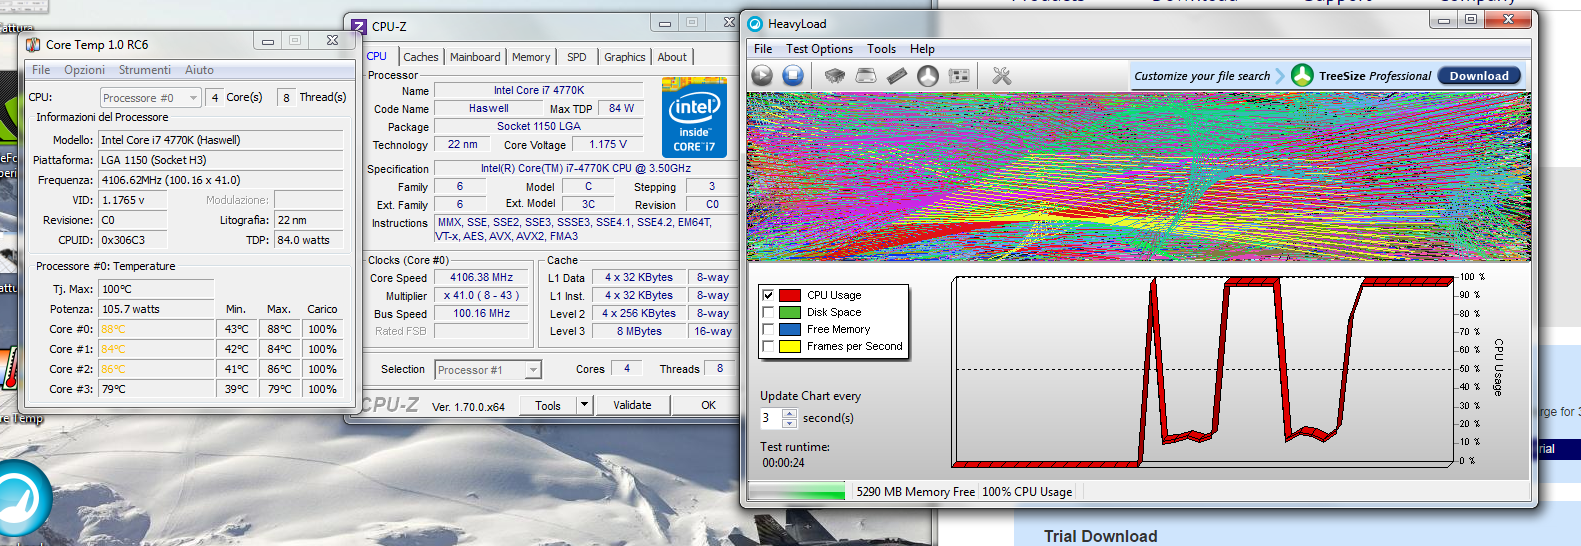Start the HeavyLoad stress test
Image resolution: width=1581 pixels, height=546 pixels.
click(762, 75)
